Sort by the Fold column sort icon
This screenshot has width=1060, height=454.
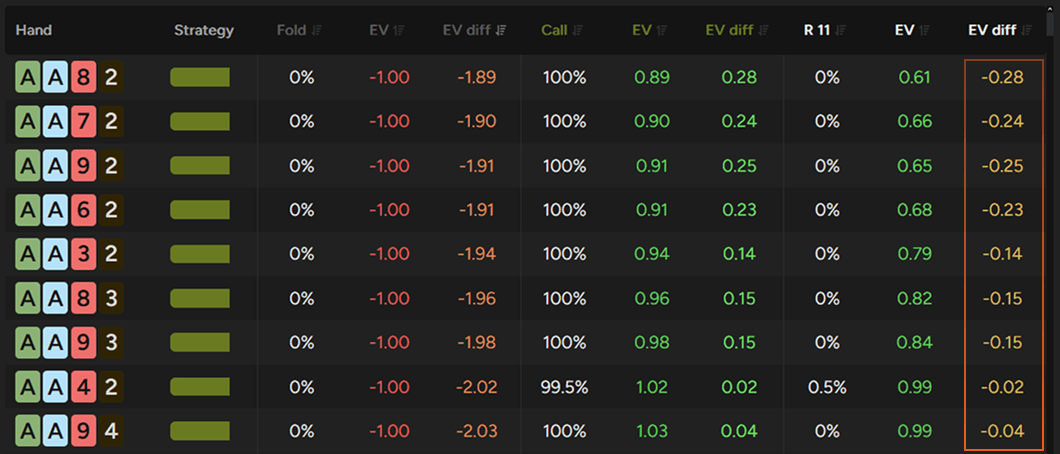317,30
